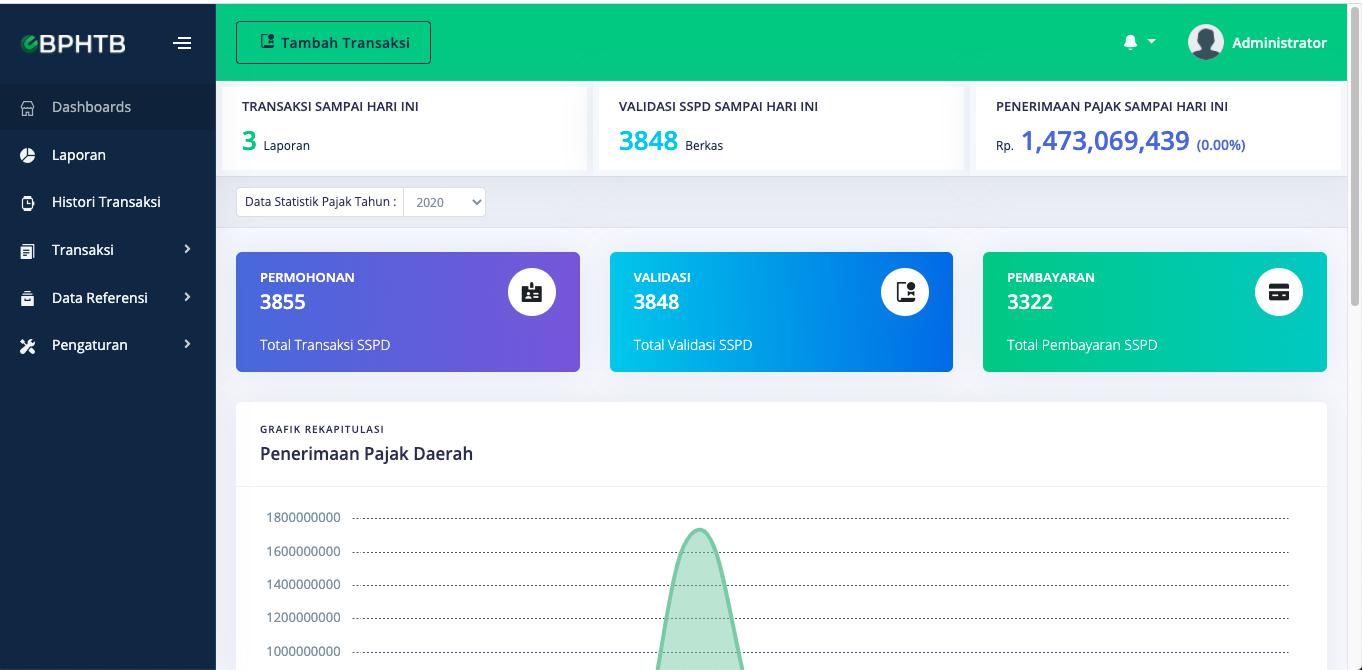1362x670 pixels.
Task: Click the 'TRANSAKSI SAMPAI HARI INI' label
Action: point(330,106)
